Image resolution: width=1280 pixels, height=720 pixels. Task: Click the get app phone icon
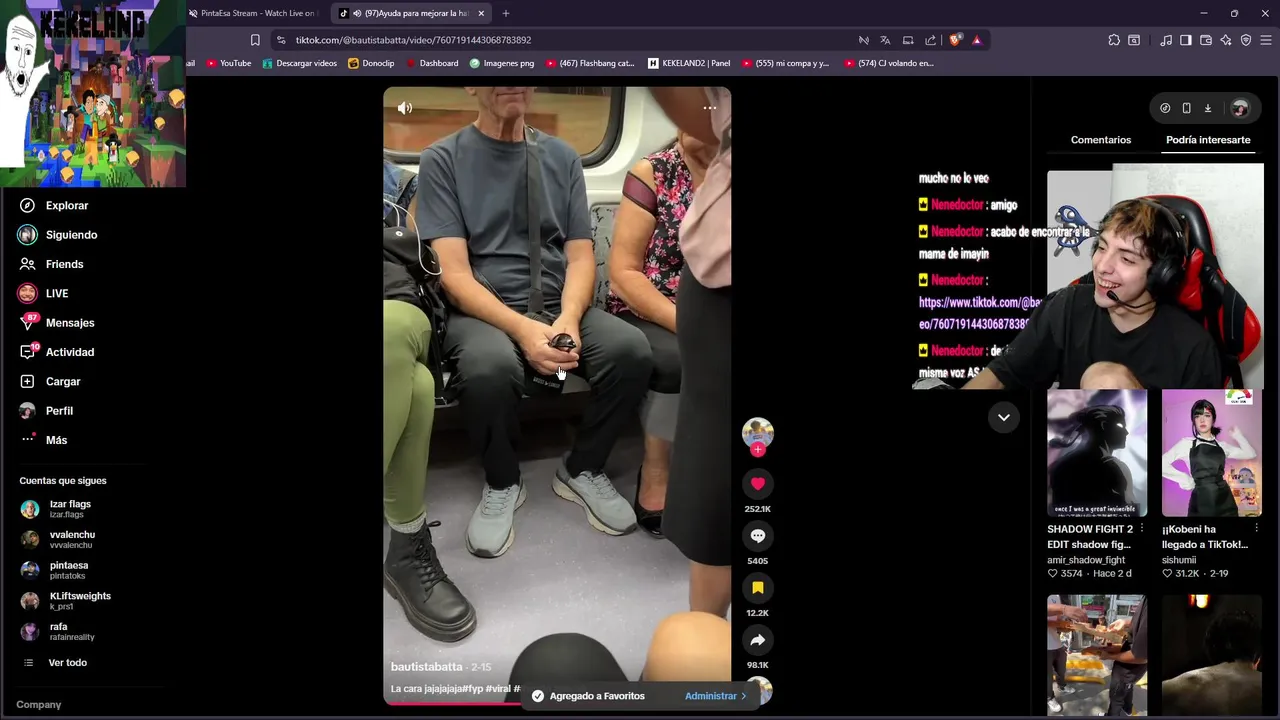1186,108
